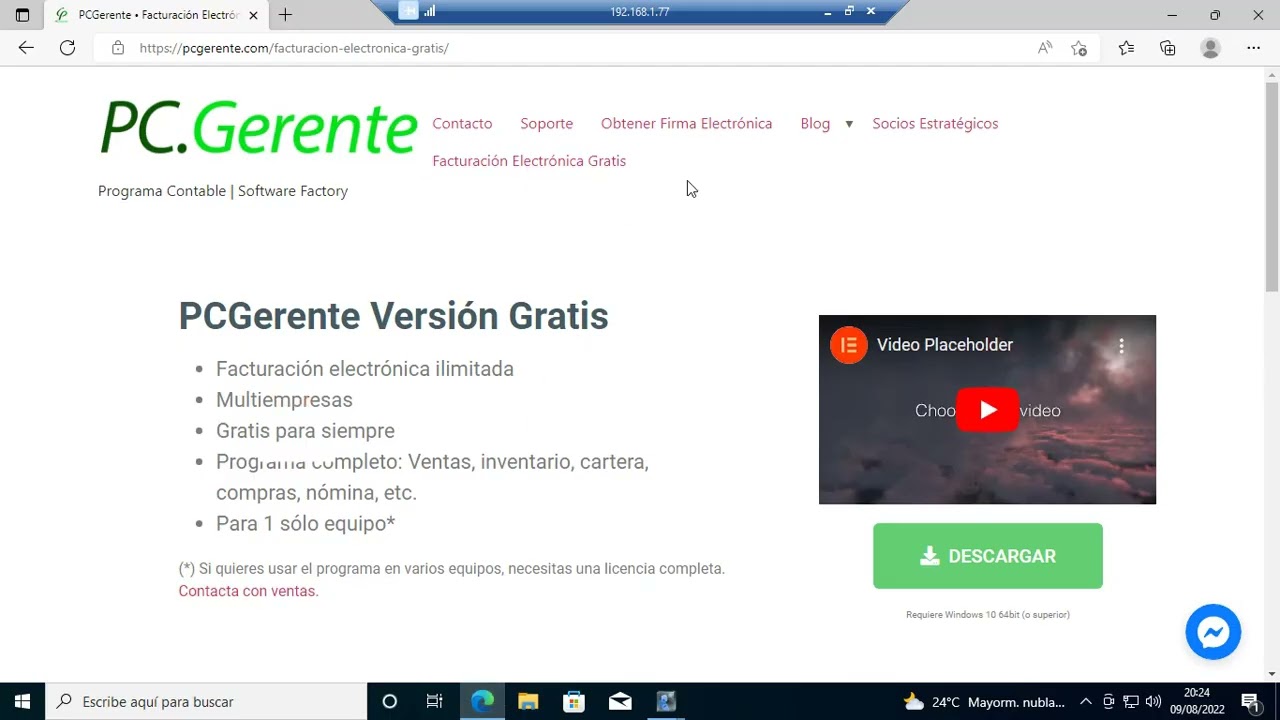Click the PCGerente Versión Gratis heading
This screenshot has height=720, width=1280.
(x=393, y=316)
